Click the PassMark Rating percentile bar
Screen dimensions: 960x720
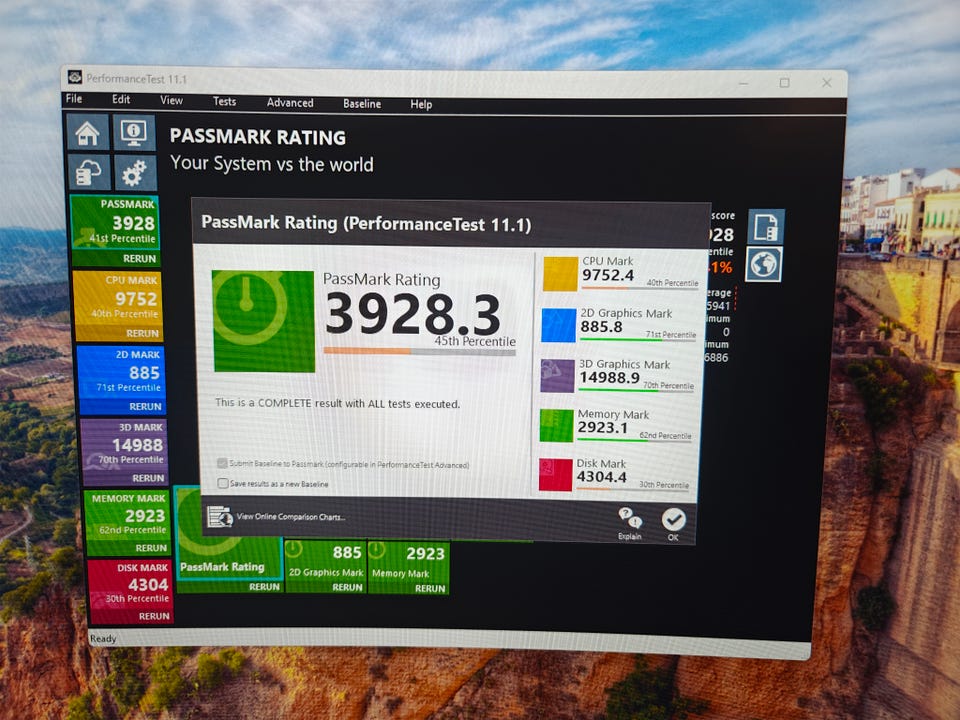tap(419, 351)
